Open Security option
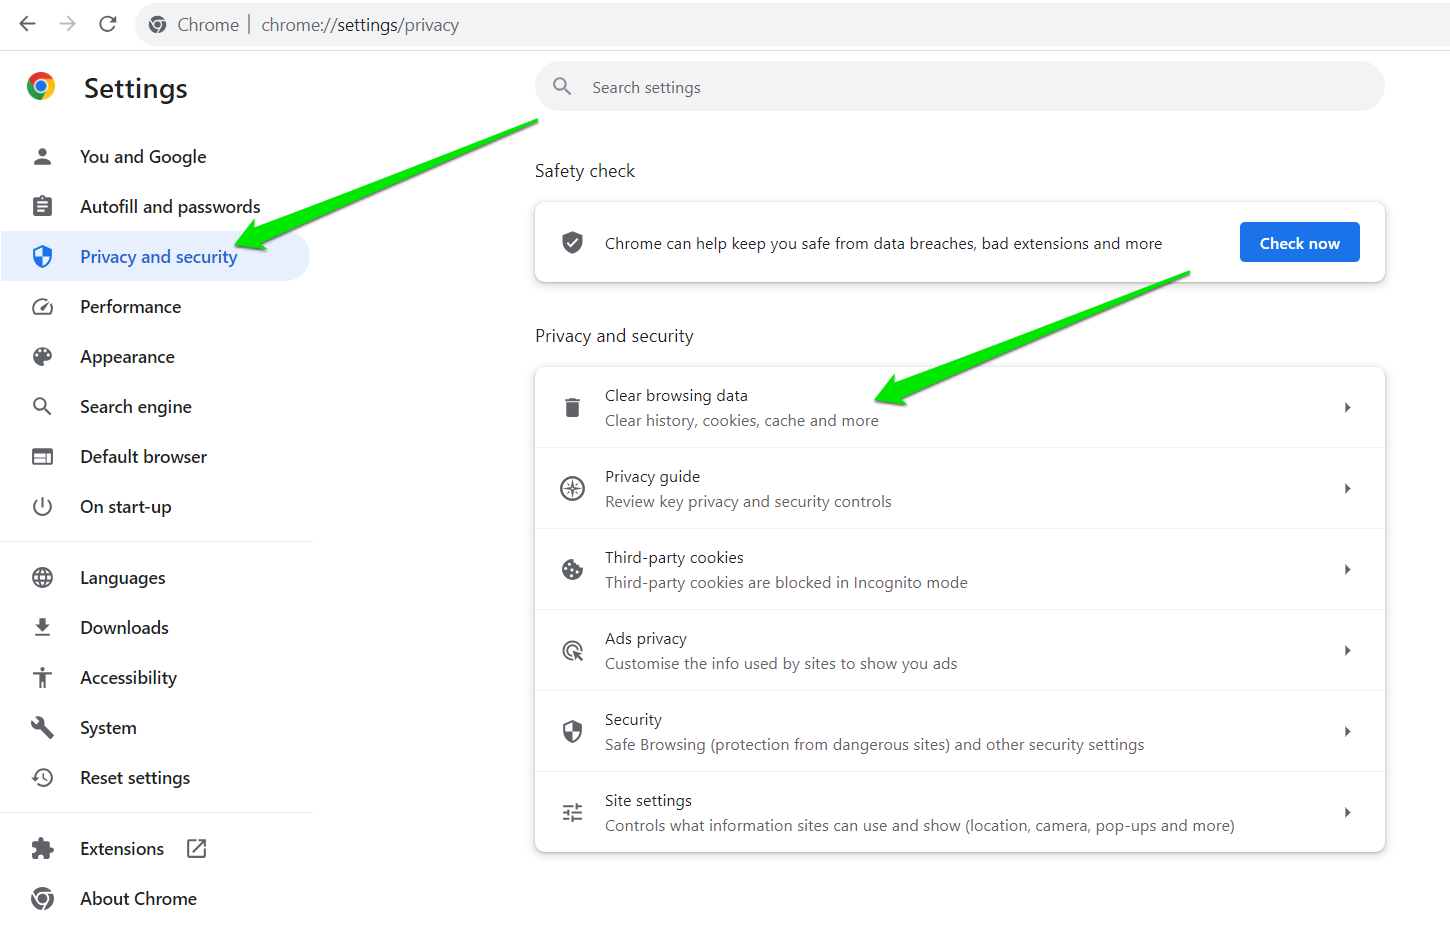Image resolution: width=1450 pixels, height=929 pixels. (960, 731)
